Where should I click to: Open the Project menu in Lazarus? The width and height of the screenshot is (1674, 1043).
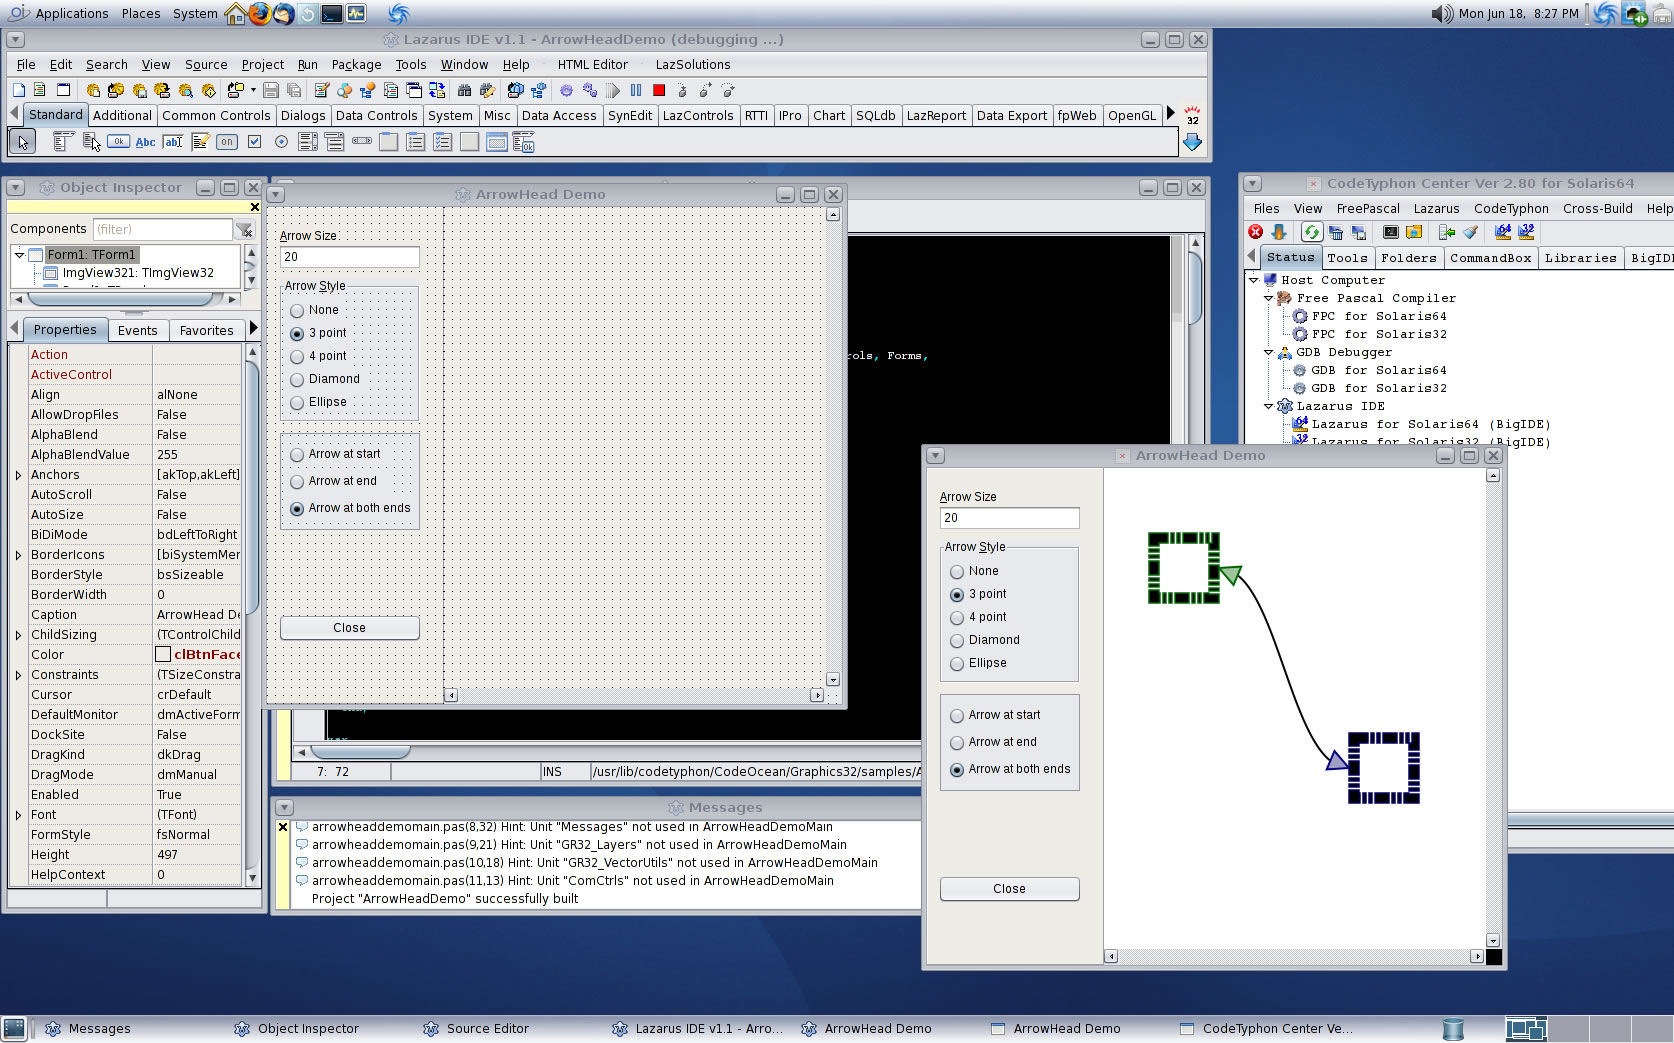(x=262, y=65)
